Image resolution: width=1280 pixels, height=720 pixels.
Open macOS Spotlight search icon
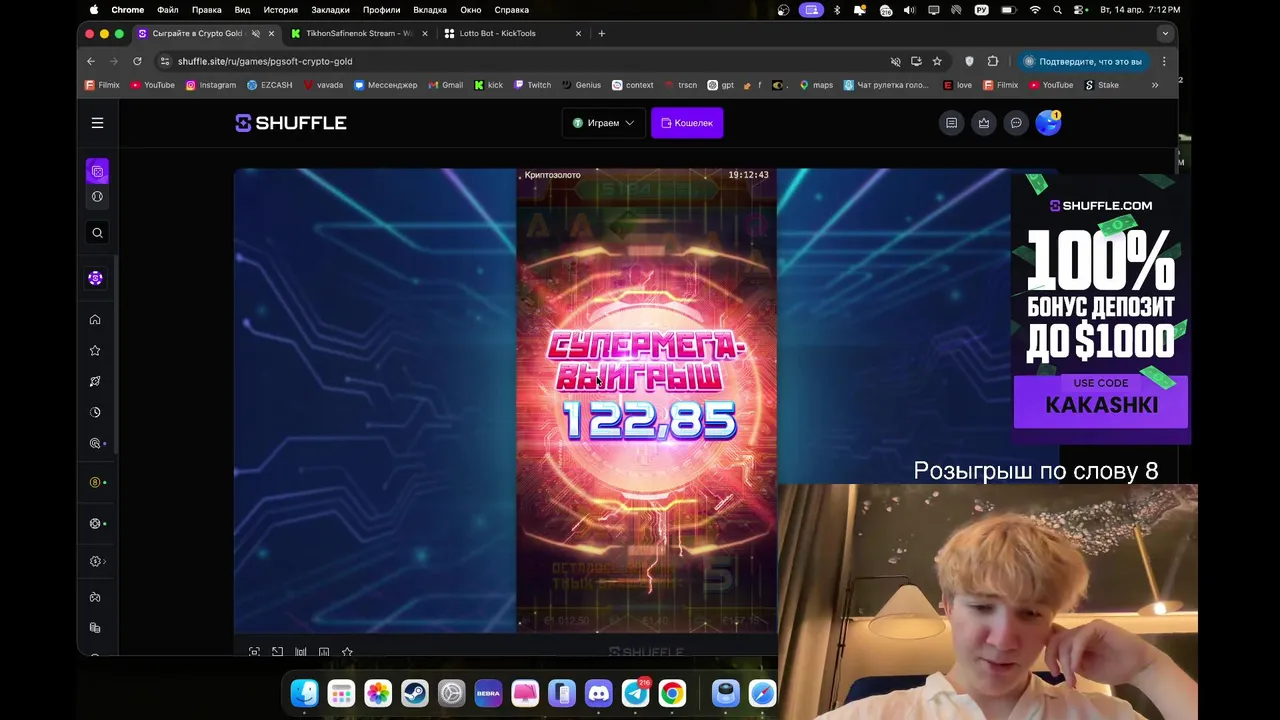click(x=1057, y=10)
